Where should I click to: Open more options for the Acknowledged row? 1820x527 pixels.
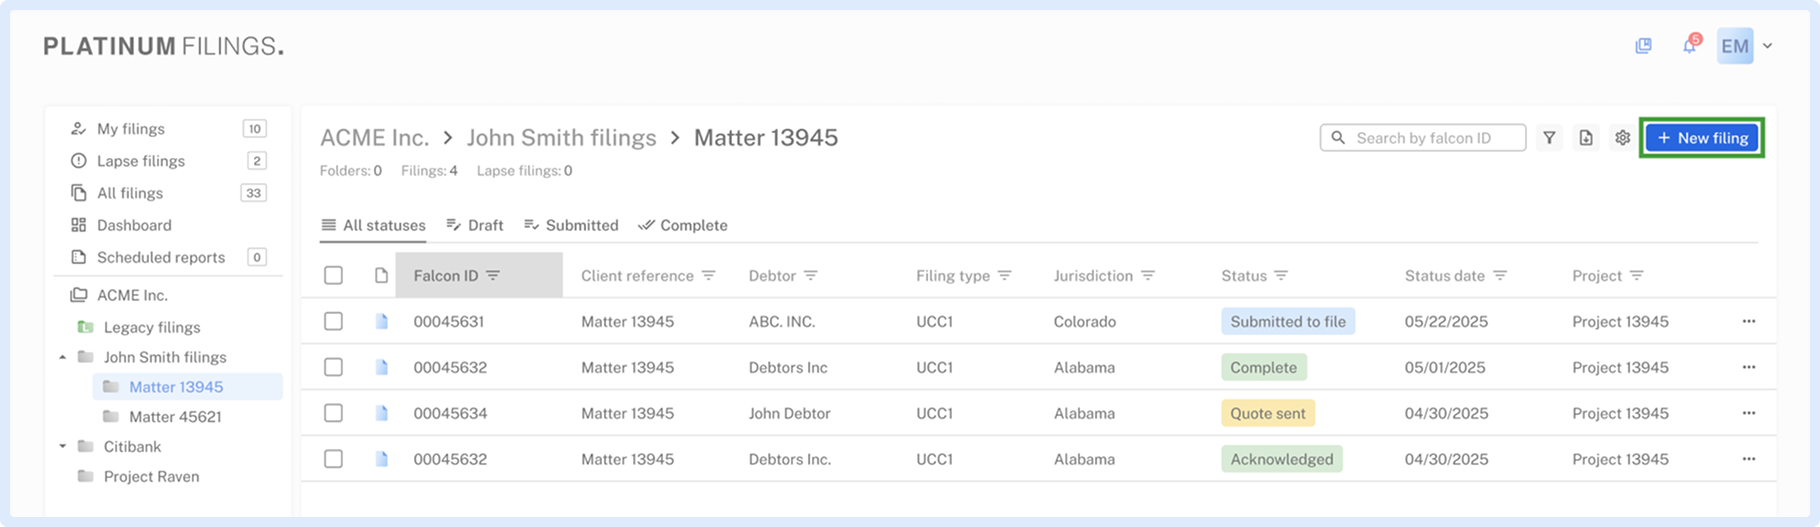(1748, 459)
